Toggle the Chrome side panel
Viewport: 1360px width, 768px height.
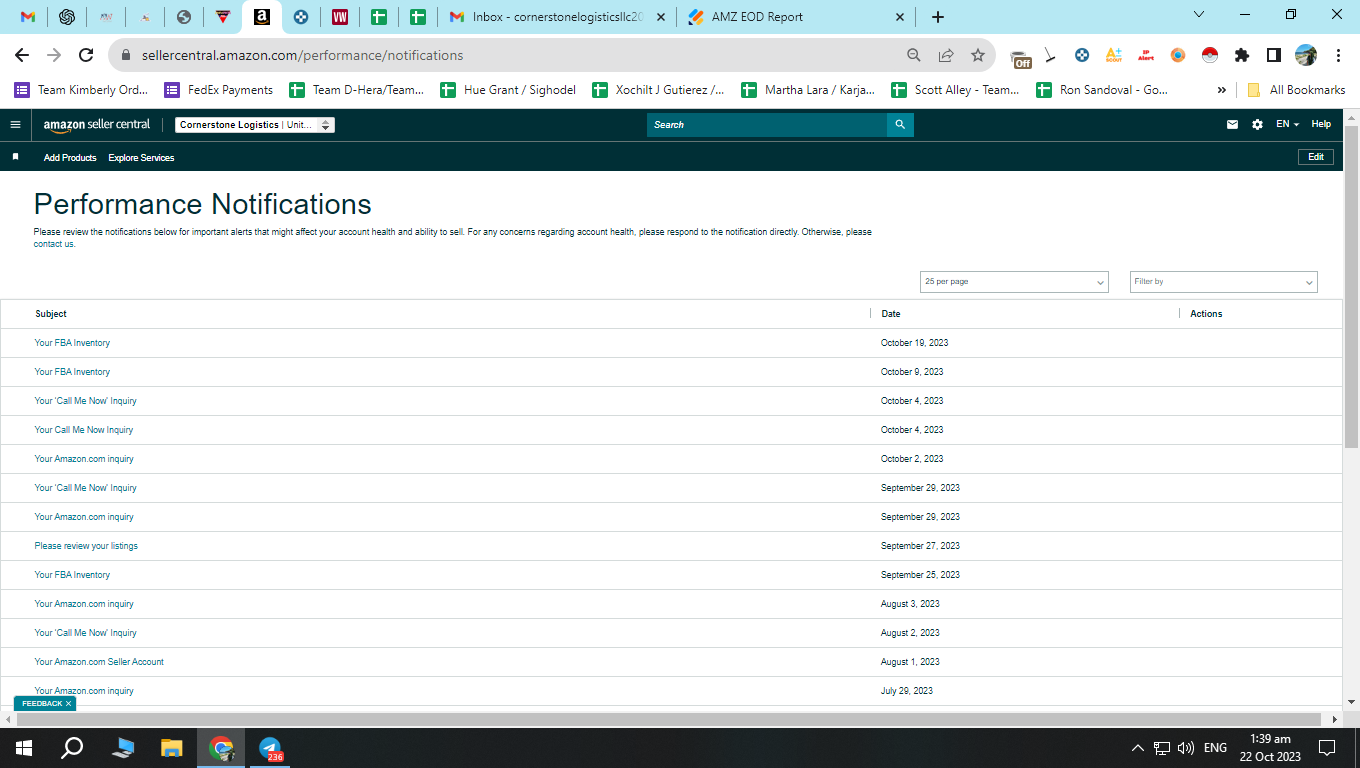pyautogui.click(x=1274, y=55)
